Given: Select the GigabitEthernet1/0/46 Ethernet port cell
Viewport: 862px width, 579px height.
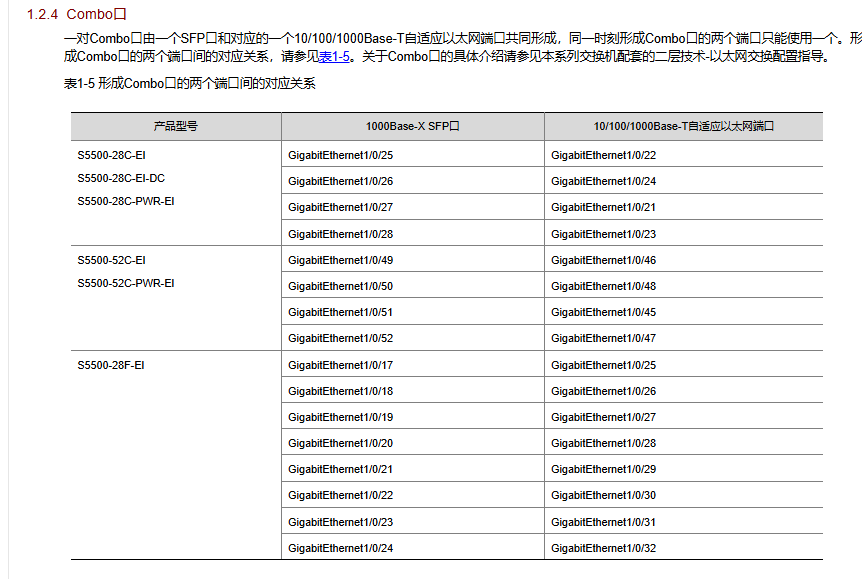Looking at the screenshot, I should tap(603, 260).
